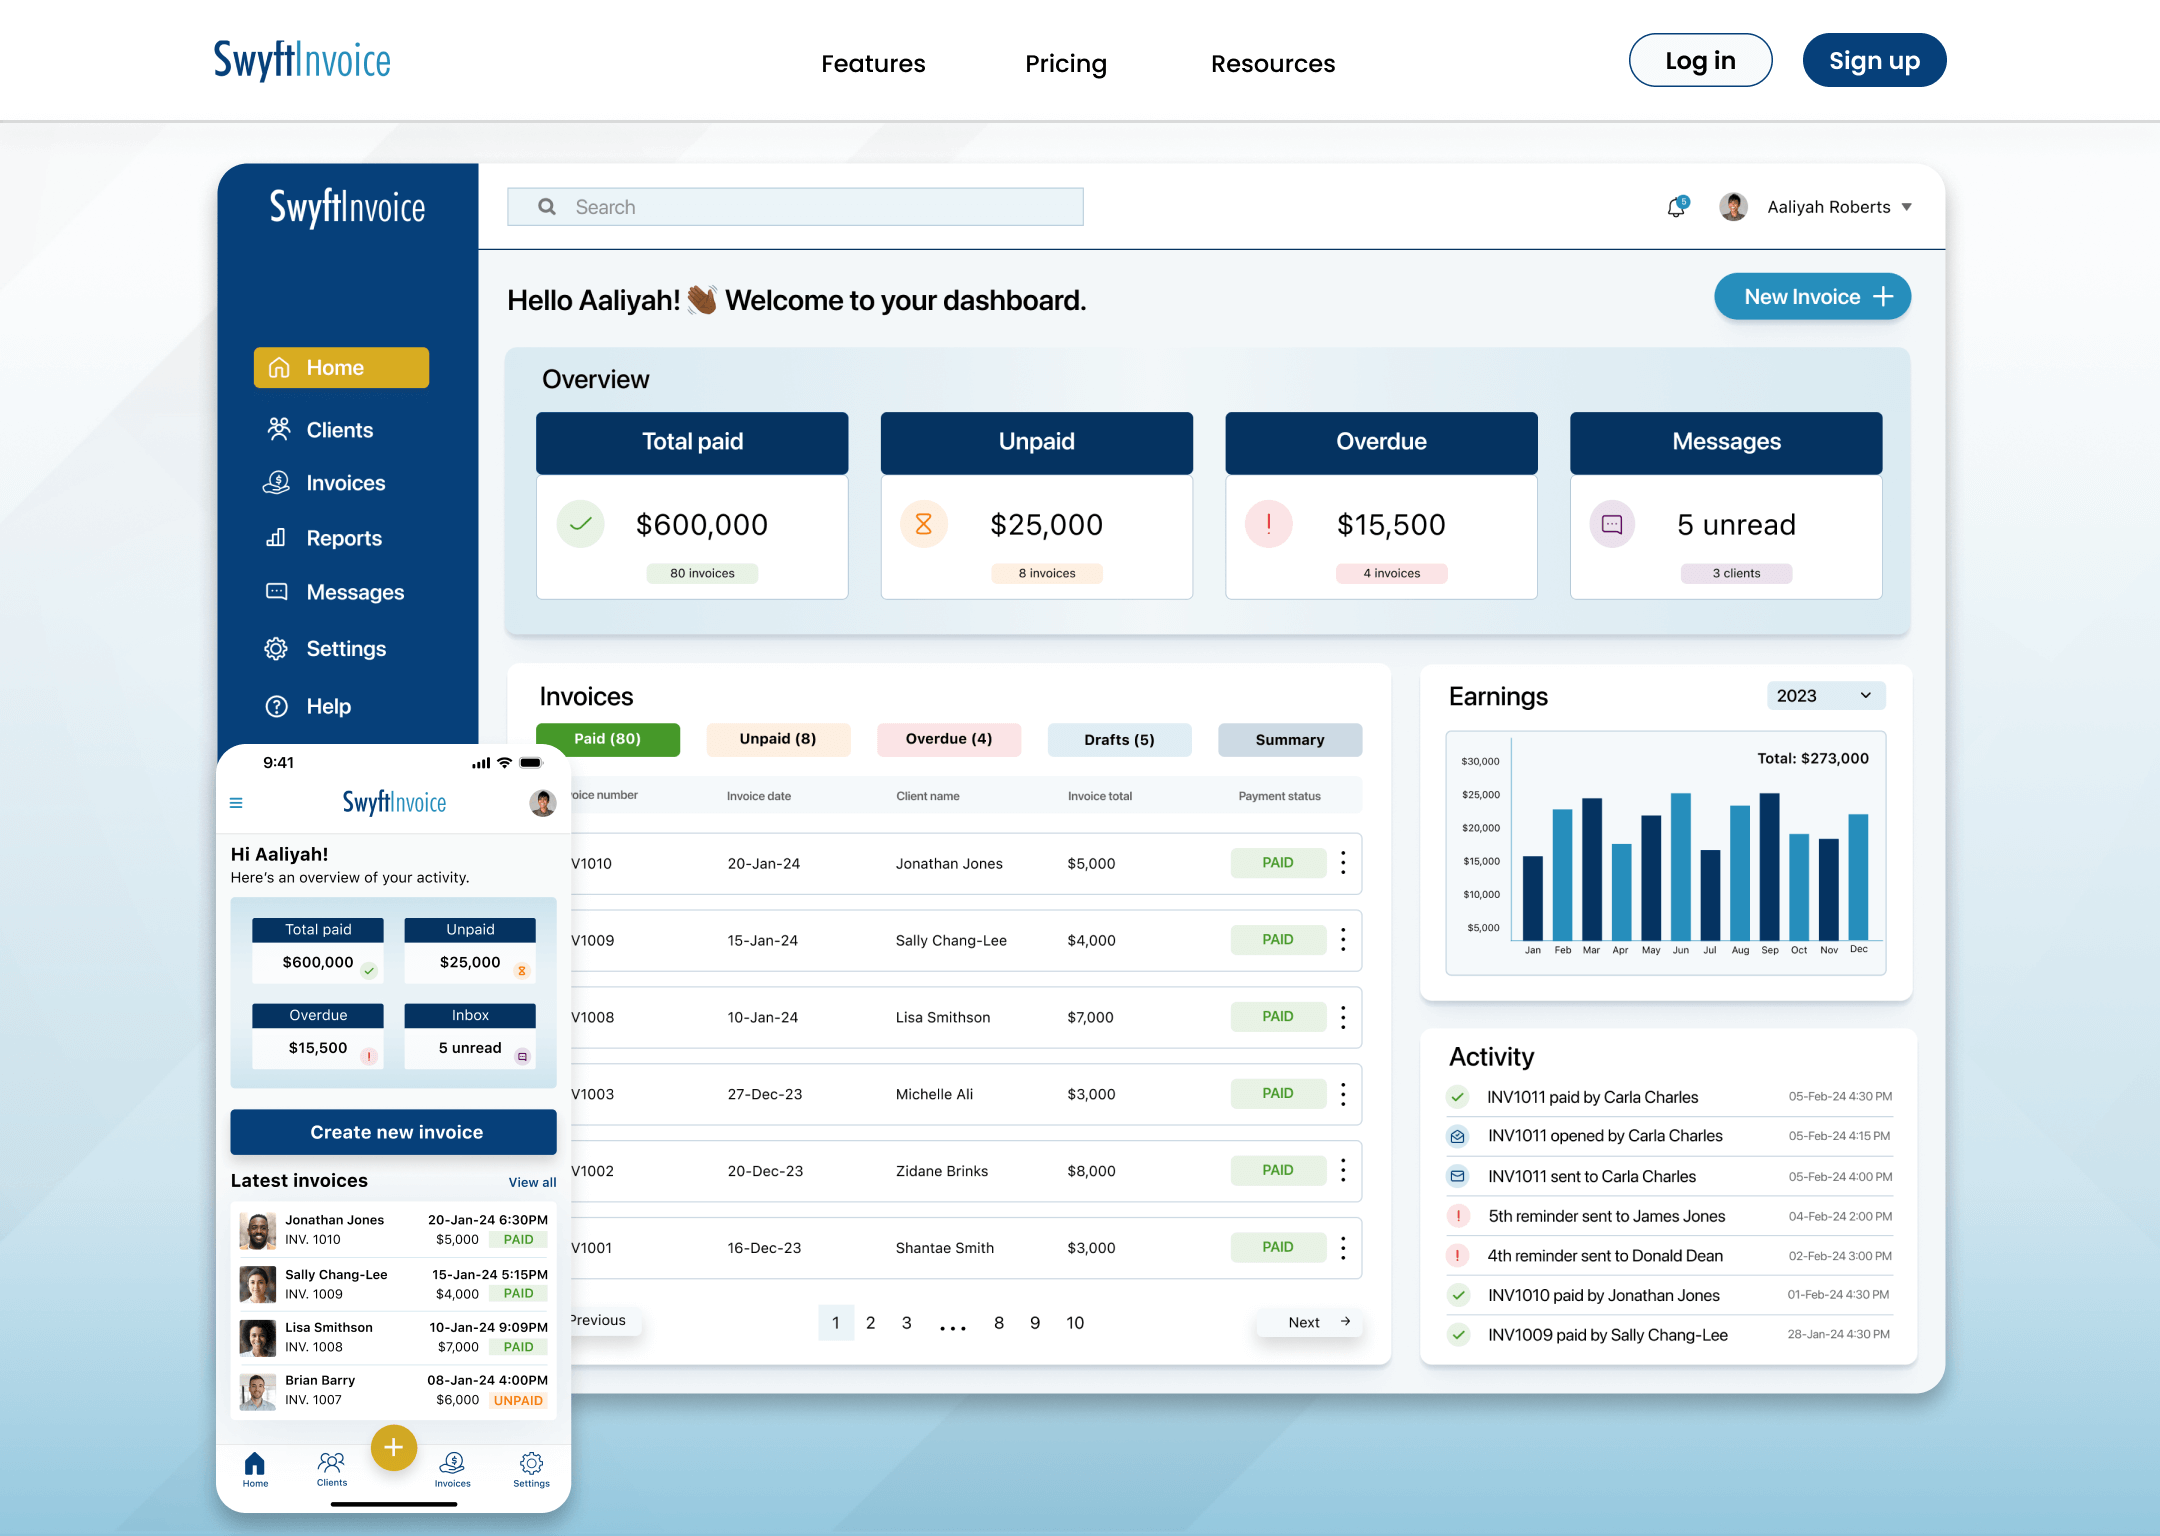Switch to the Overdue (4) tab

point(949,739)
